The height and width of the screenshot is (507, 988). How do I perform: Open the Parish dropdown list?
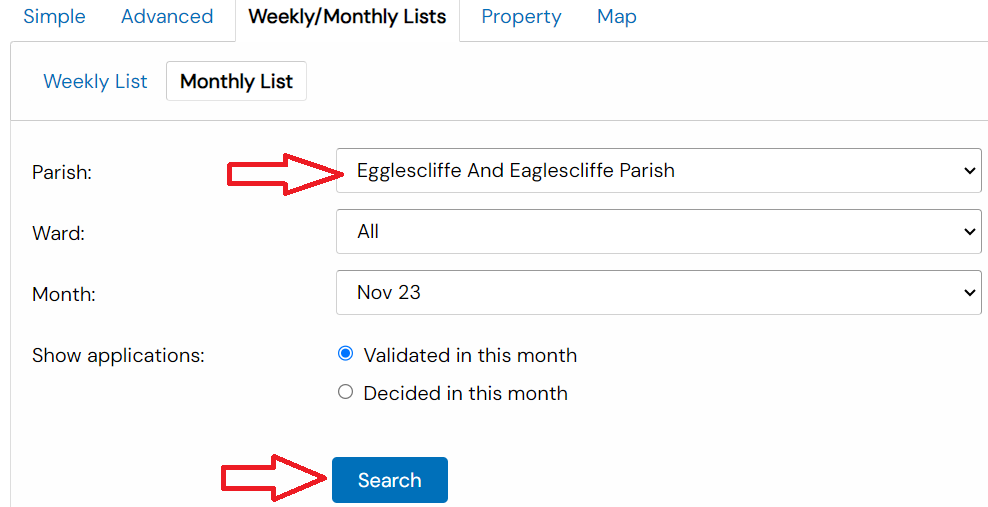(x=658, y=171)
